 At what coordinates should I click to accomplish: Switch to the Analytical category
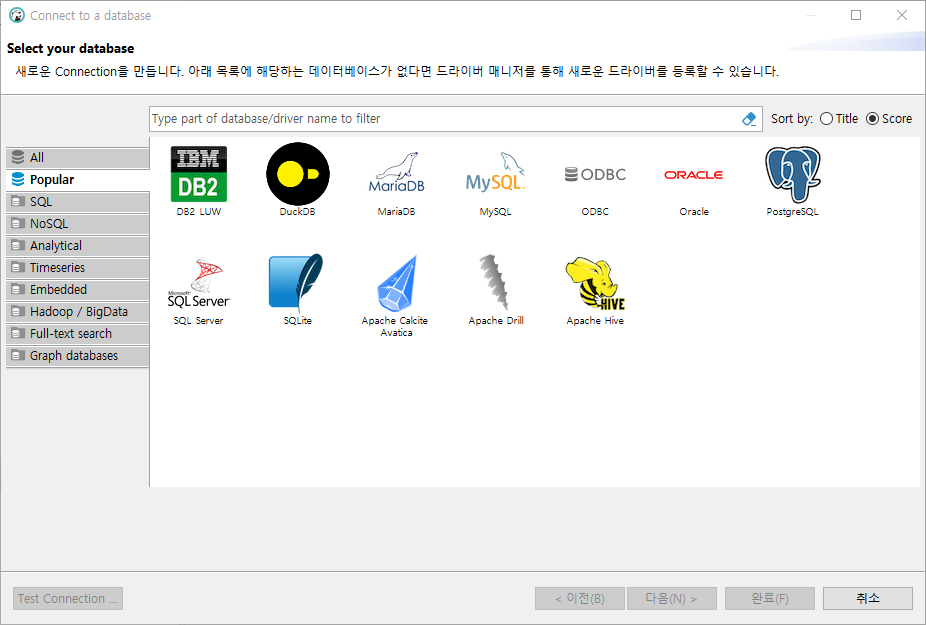[x=77, y=246]
